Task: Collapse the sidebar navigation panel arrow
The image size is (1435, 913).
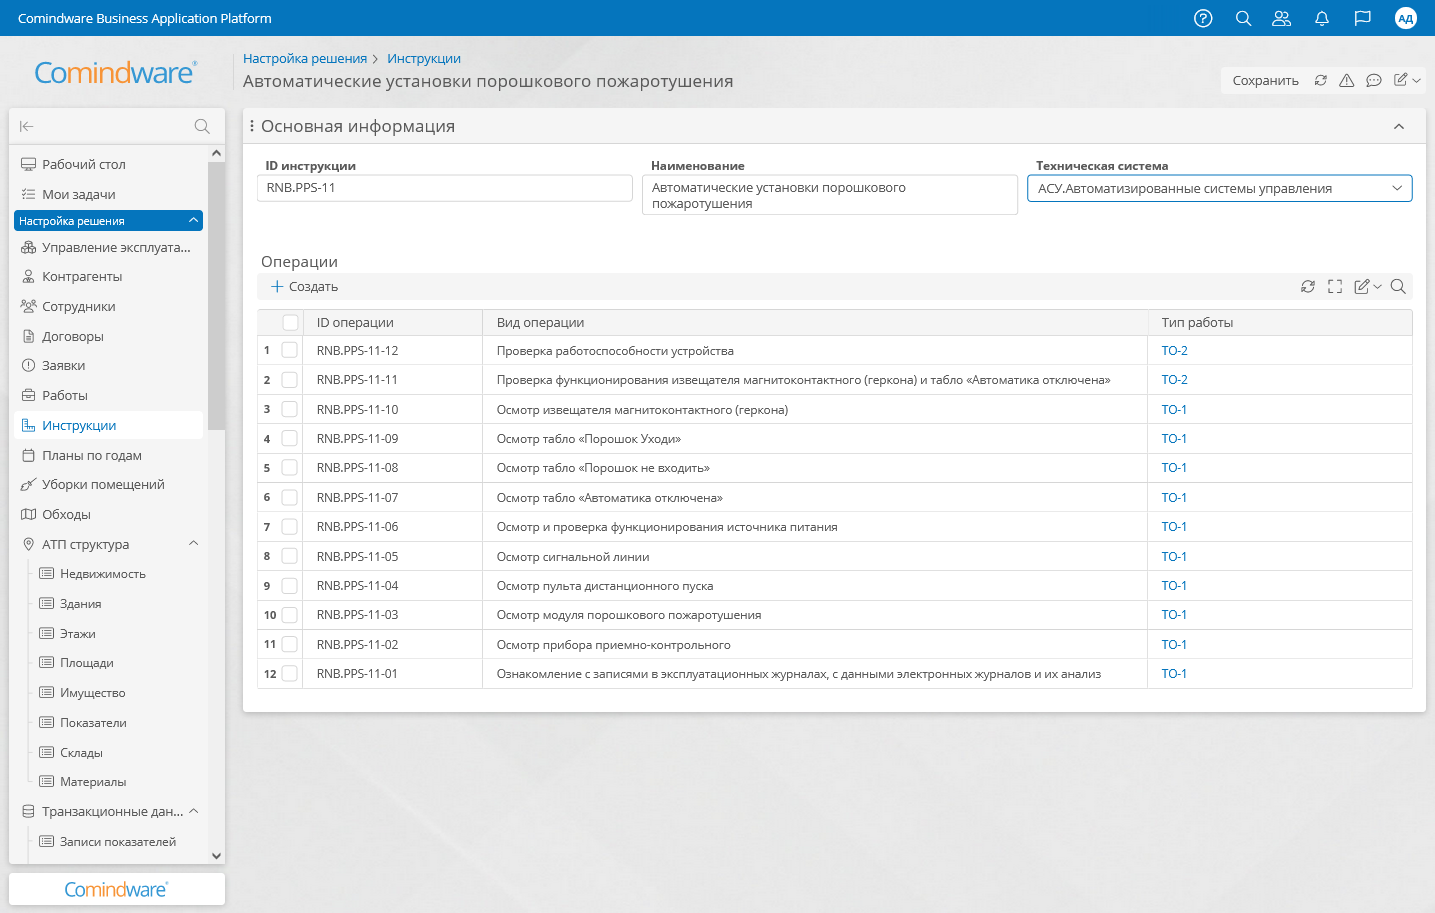Action: tap(27, 126)
